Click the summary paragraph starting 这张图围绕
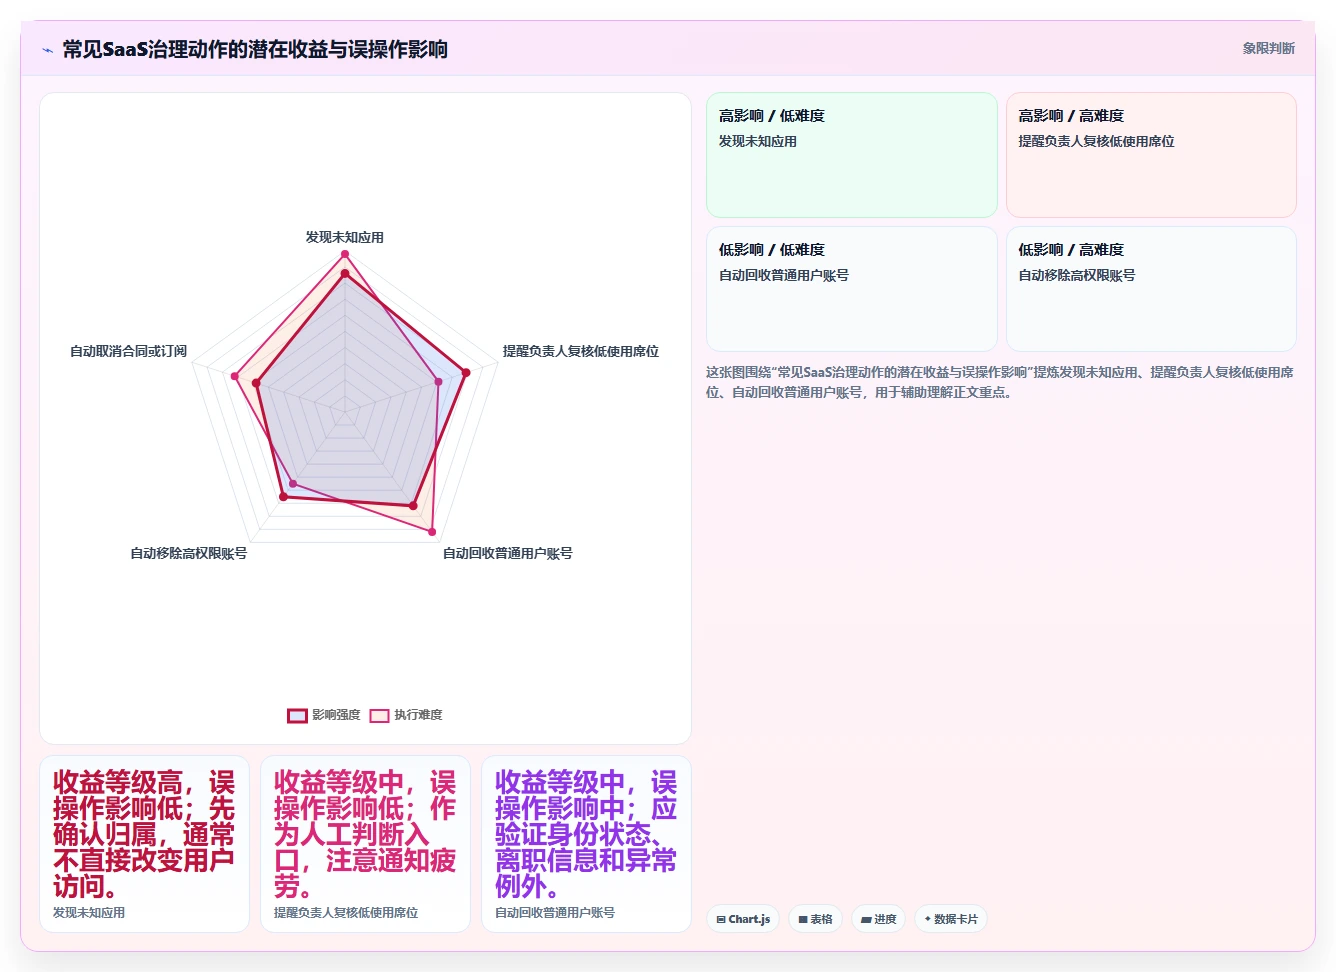Screen dimensions: 1336x972 pyautogui.click(x=1000, y=382)
